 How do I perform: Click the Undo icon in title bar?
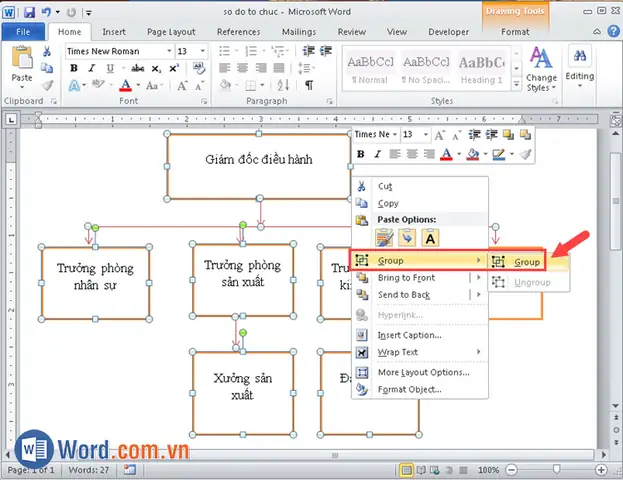tap(46, 12)
